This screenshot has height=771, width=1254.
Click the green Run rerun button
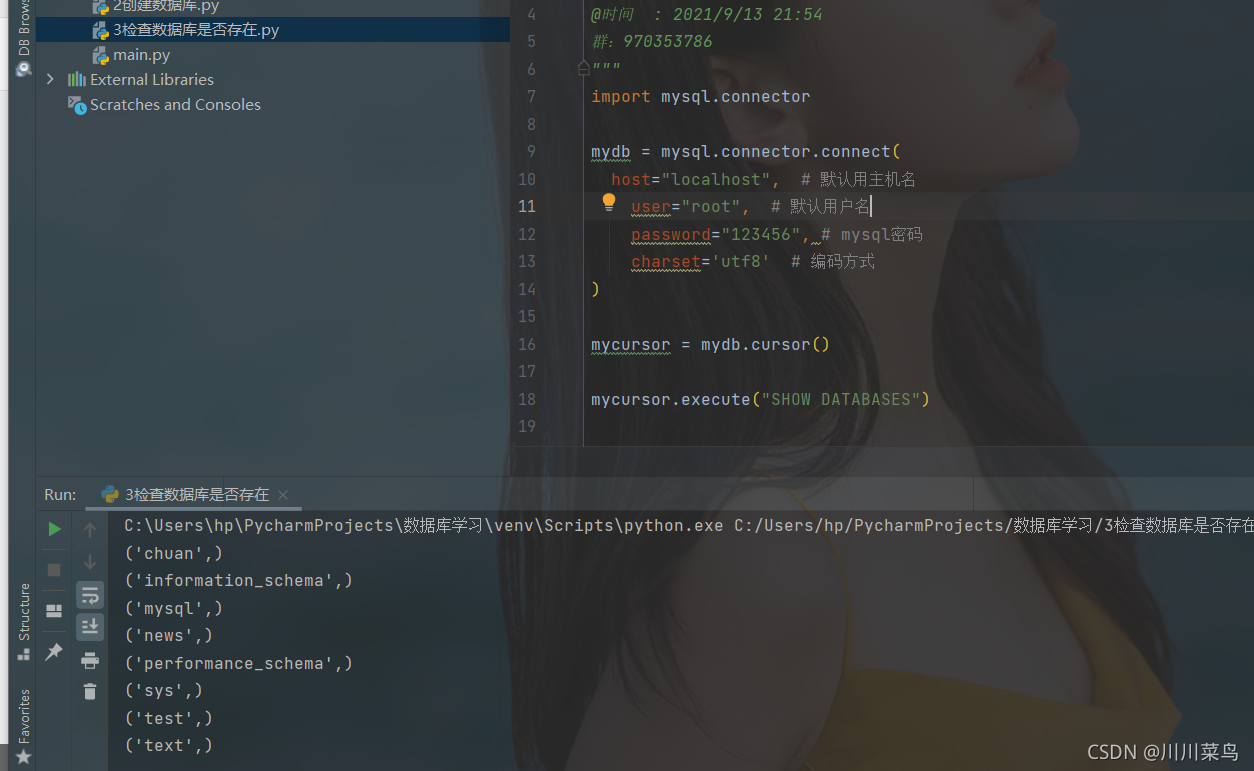tap(55, 529)
